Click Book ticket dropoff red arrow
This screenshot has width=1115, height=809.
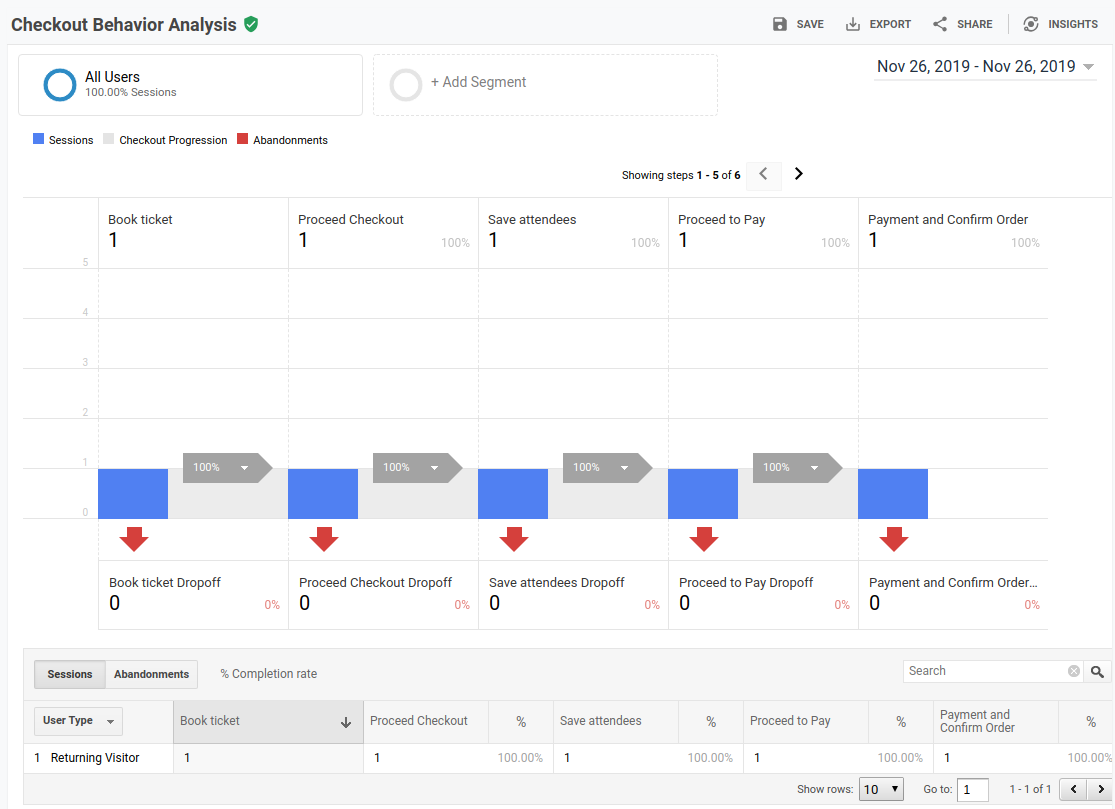(133, 540)
